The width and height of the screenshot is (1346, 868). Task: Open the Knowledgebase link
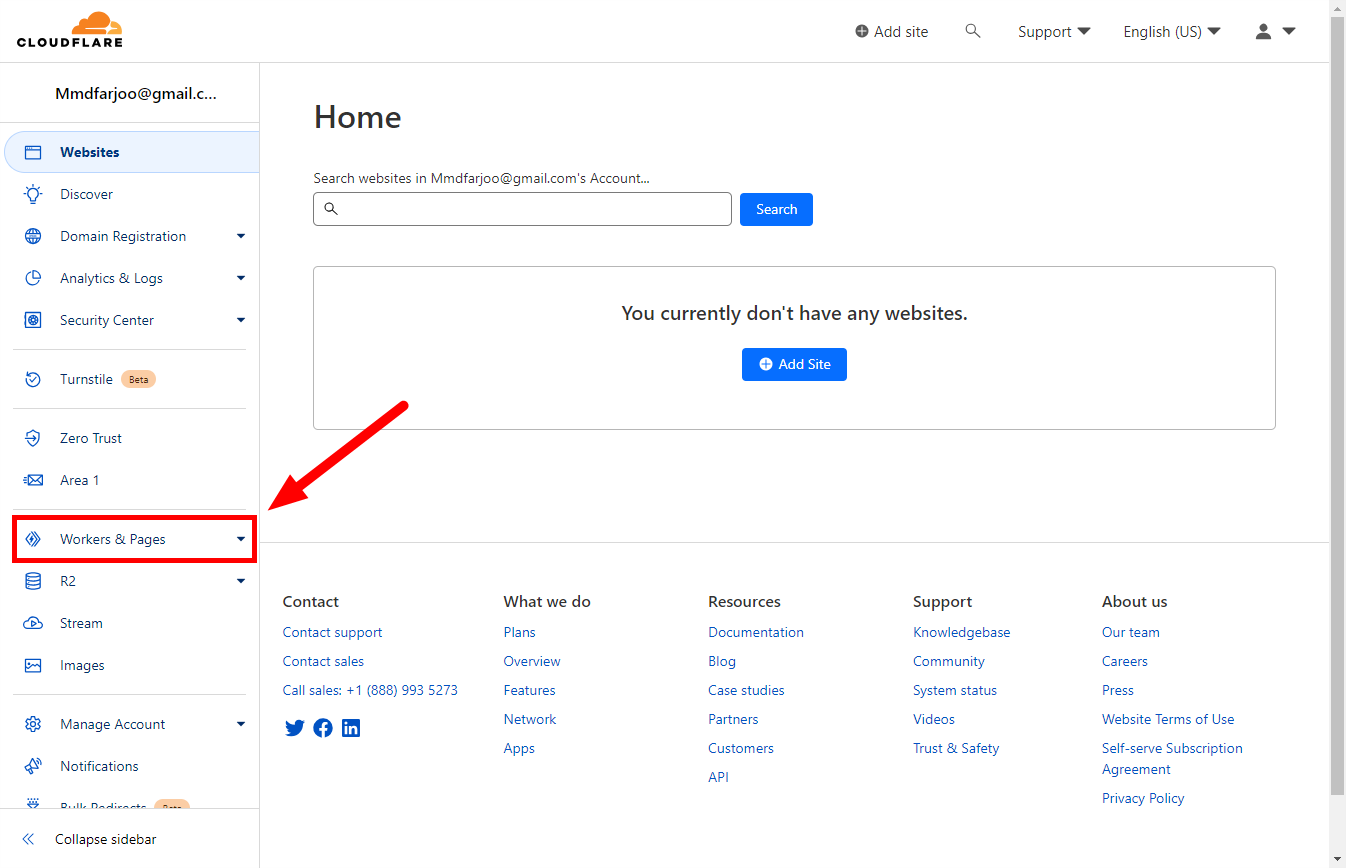tap(961, 632)
